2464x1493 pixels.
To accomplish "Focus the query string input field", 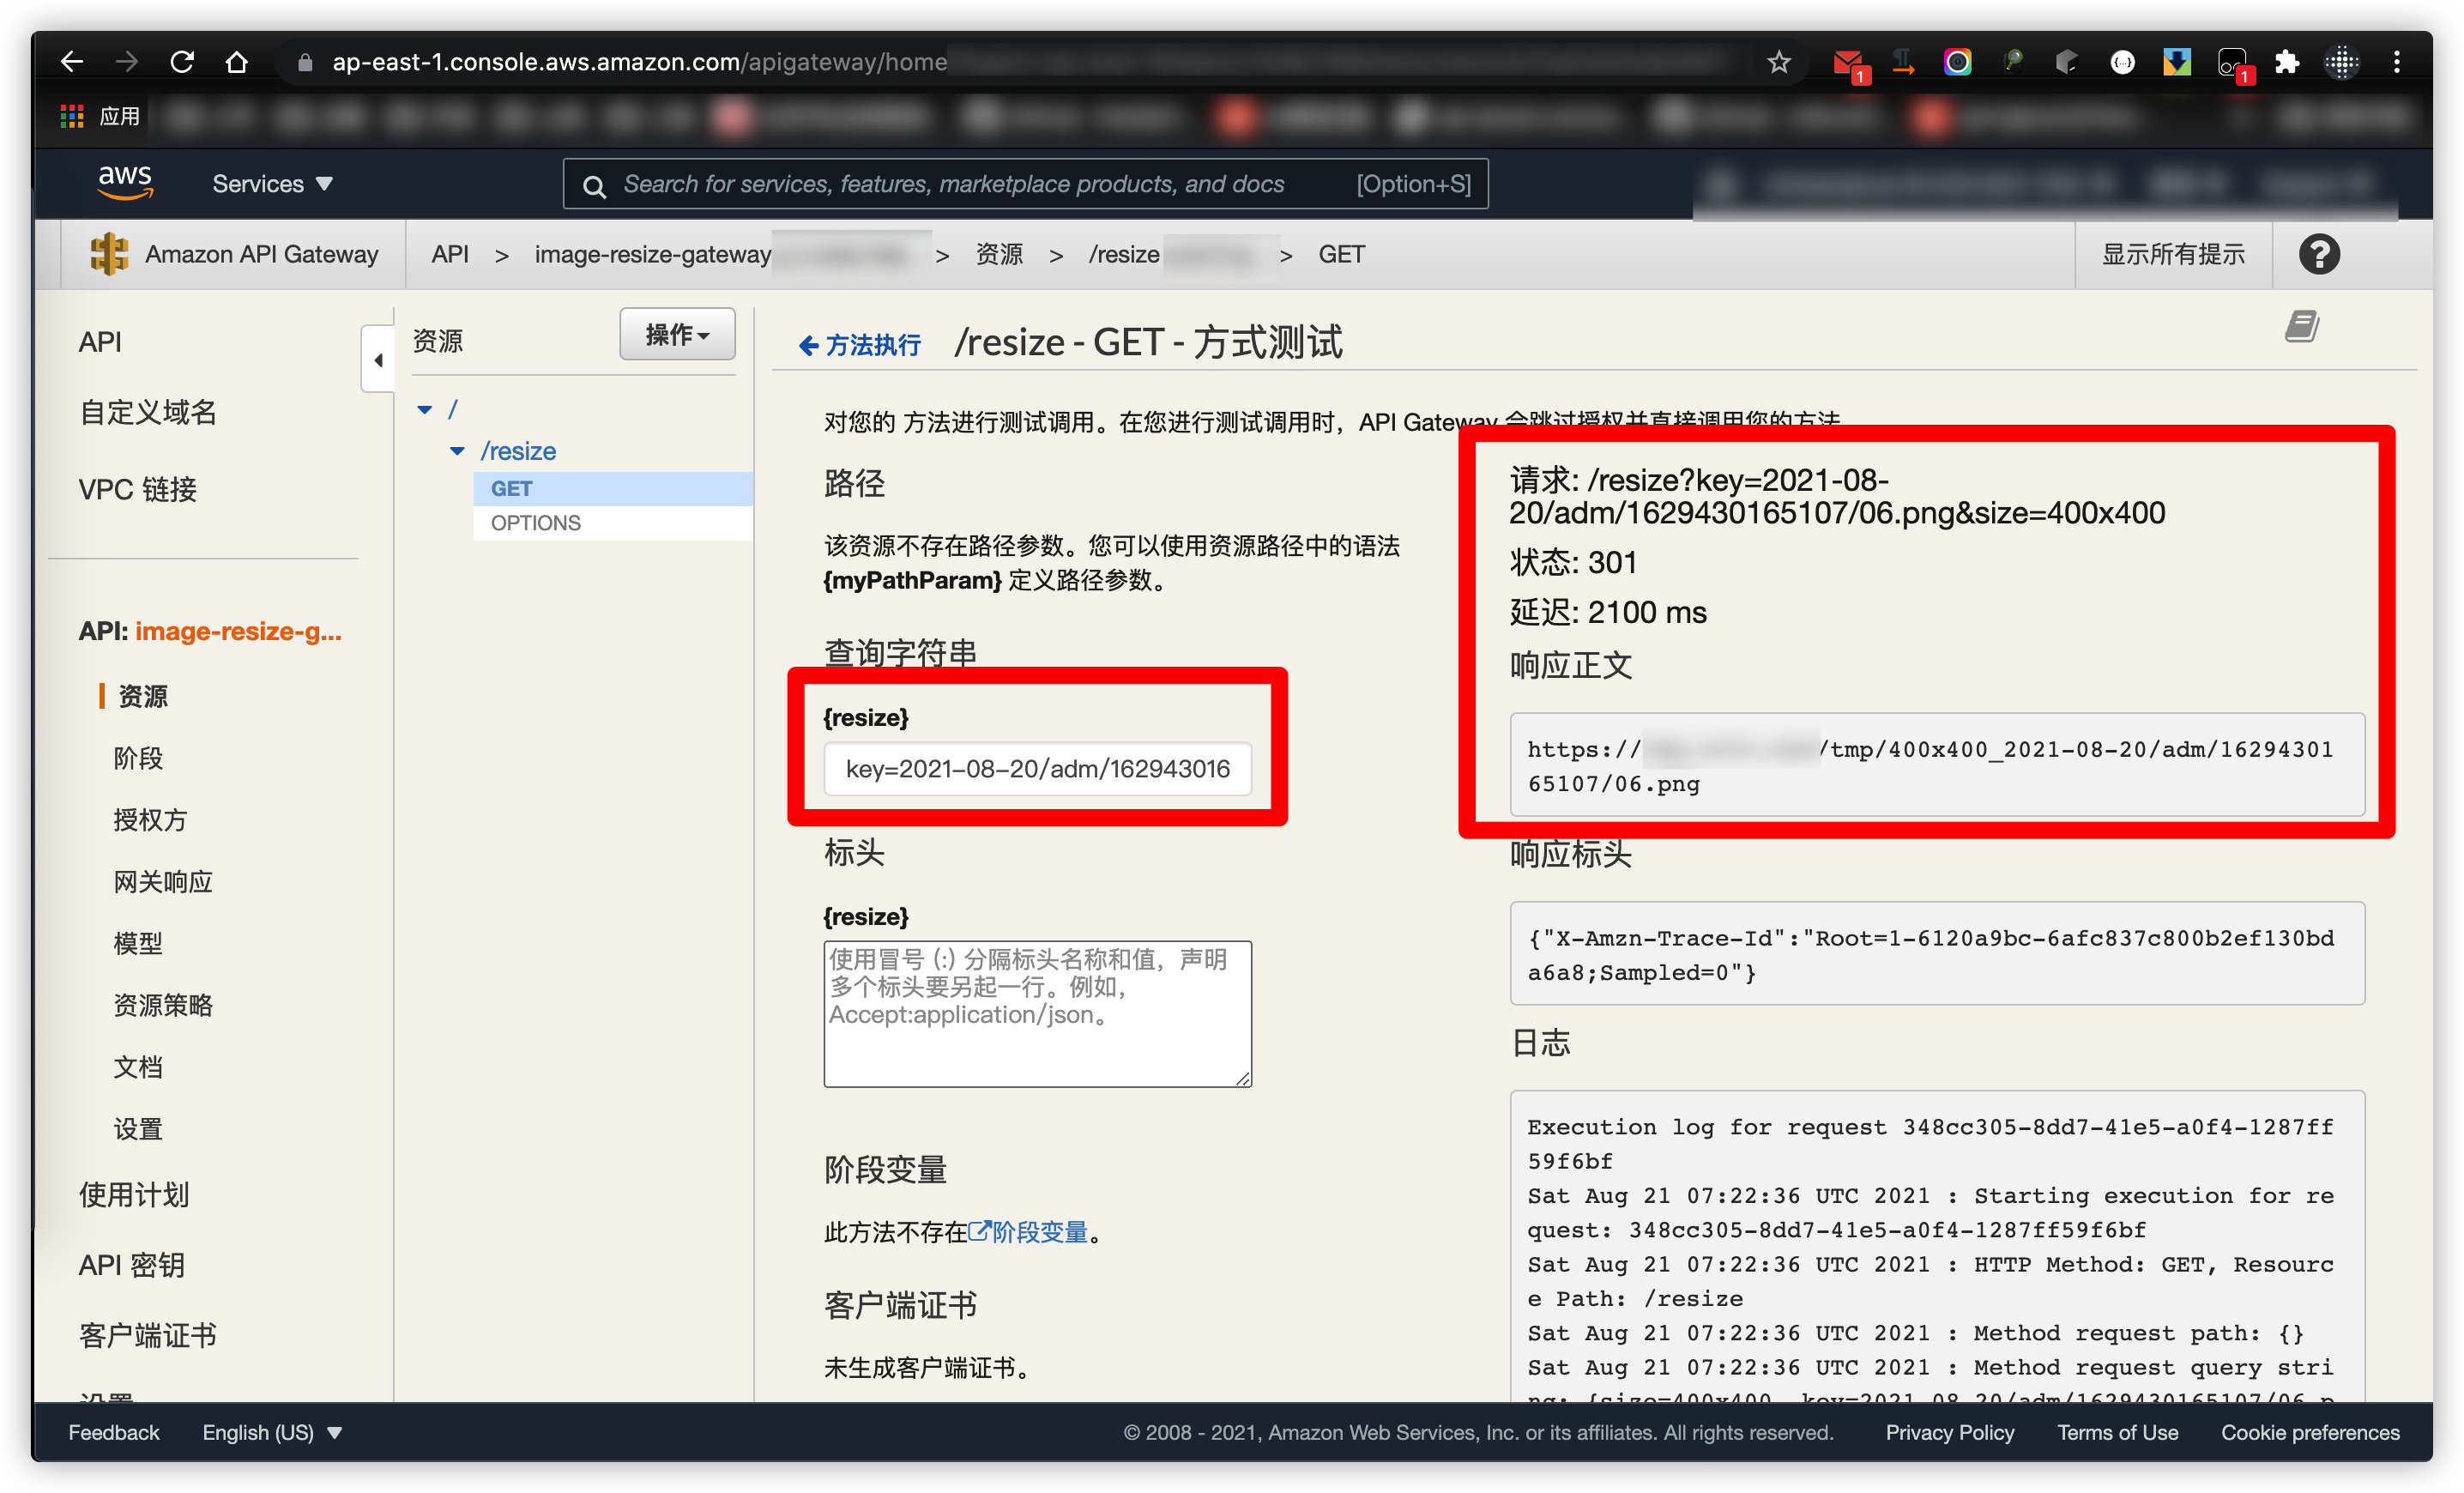I will click(x=1037, y=768).
